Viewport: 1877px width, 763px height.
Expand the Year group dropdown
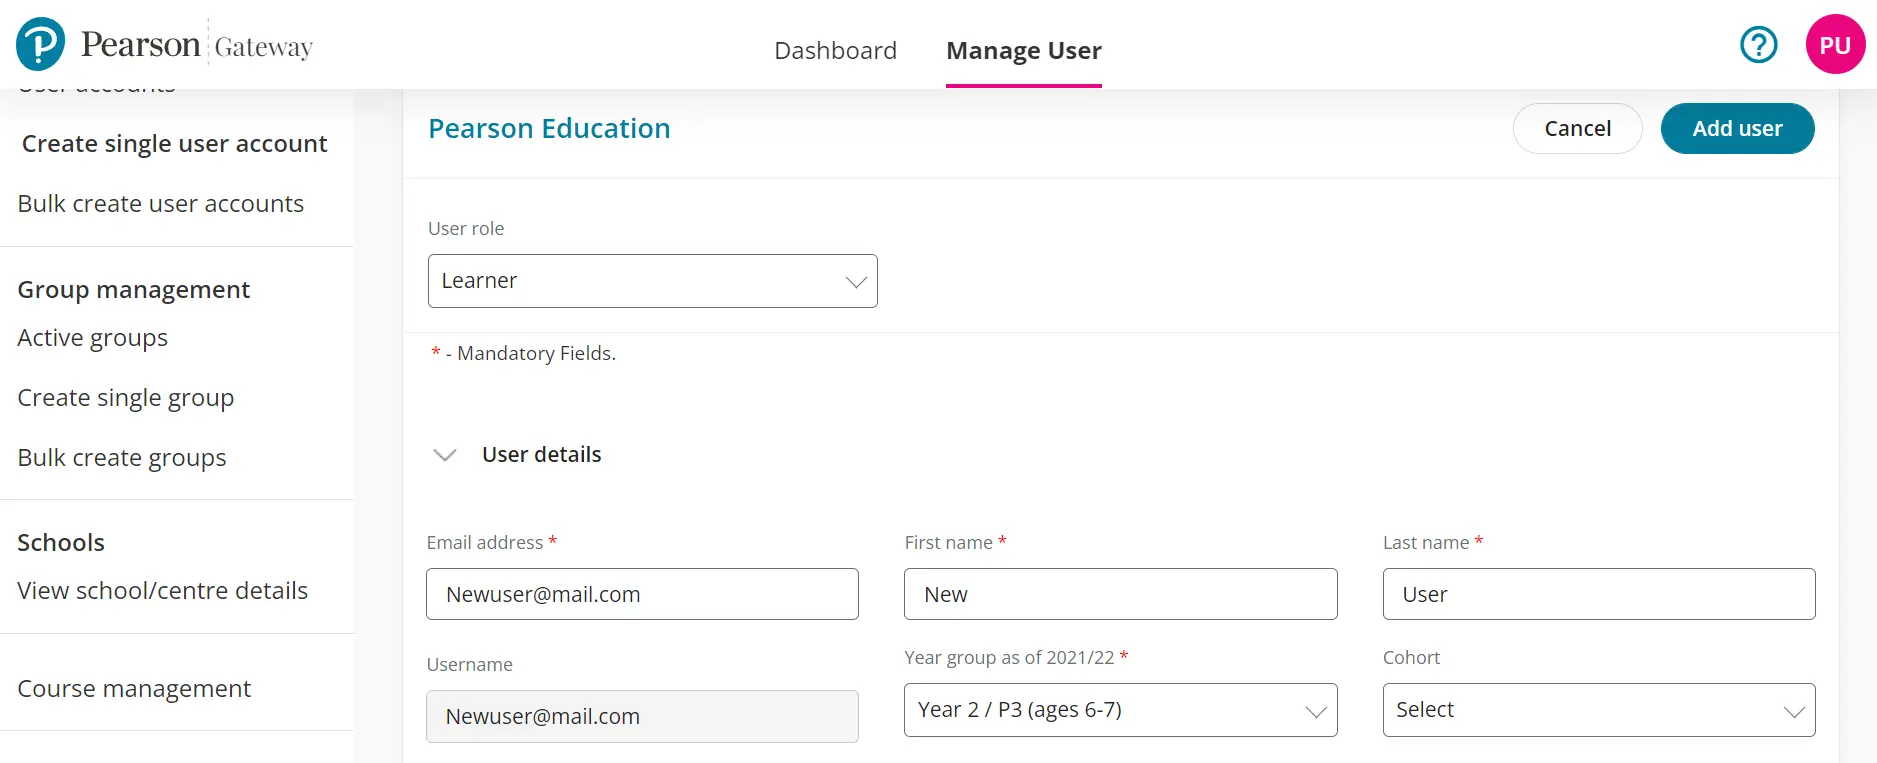click(x=1120, y=710)
